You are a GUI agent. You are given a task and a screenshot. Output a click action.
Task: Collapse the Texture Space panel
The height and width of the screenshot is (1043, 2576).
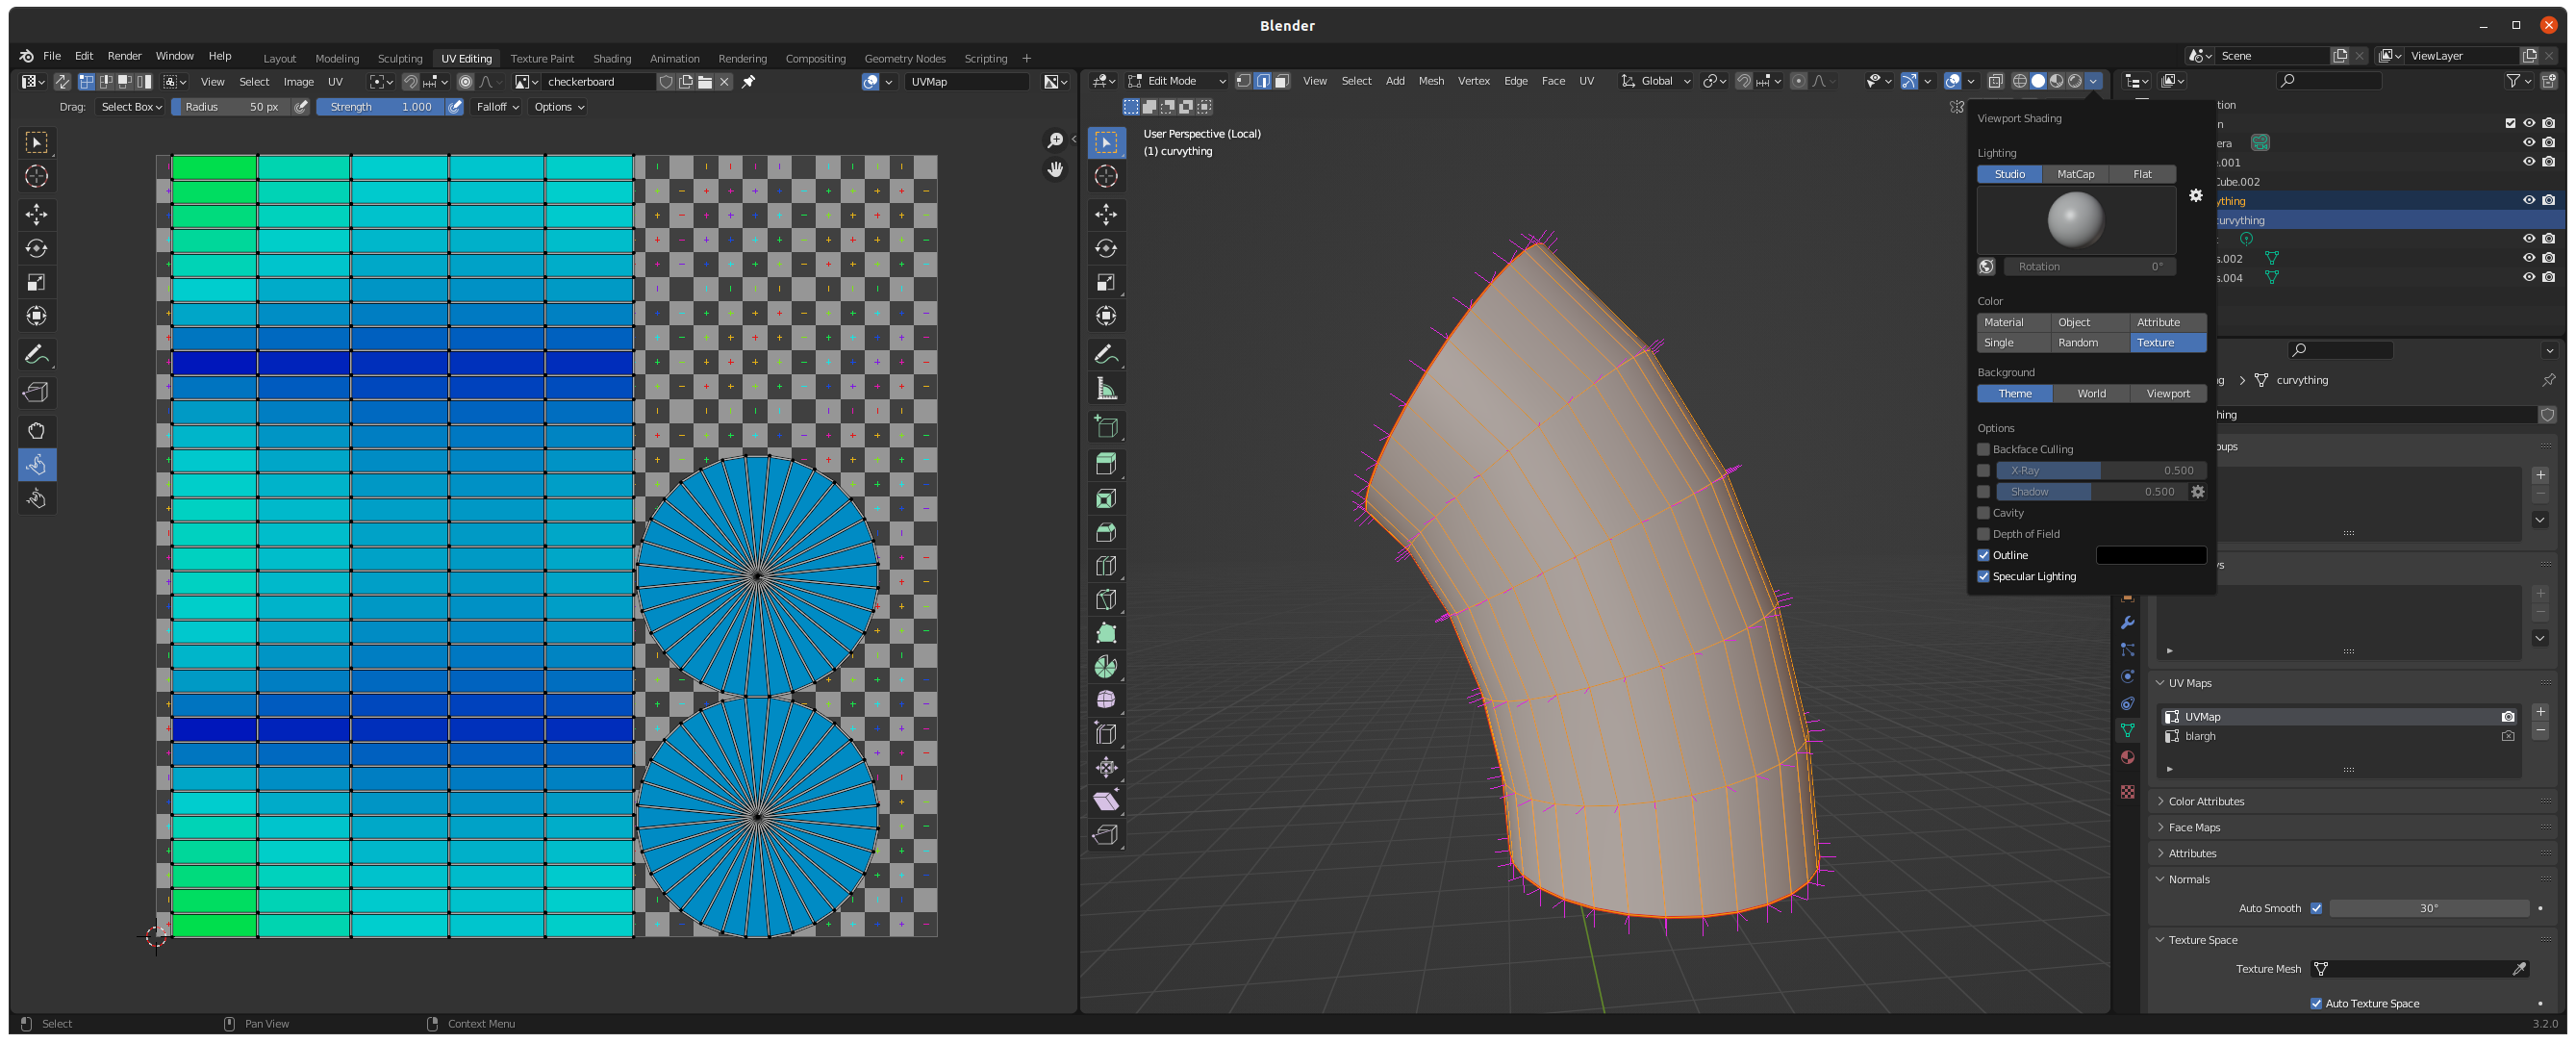pos(2202,941)
